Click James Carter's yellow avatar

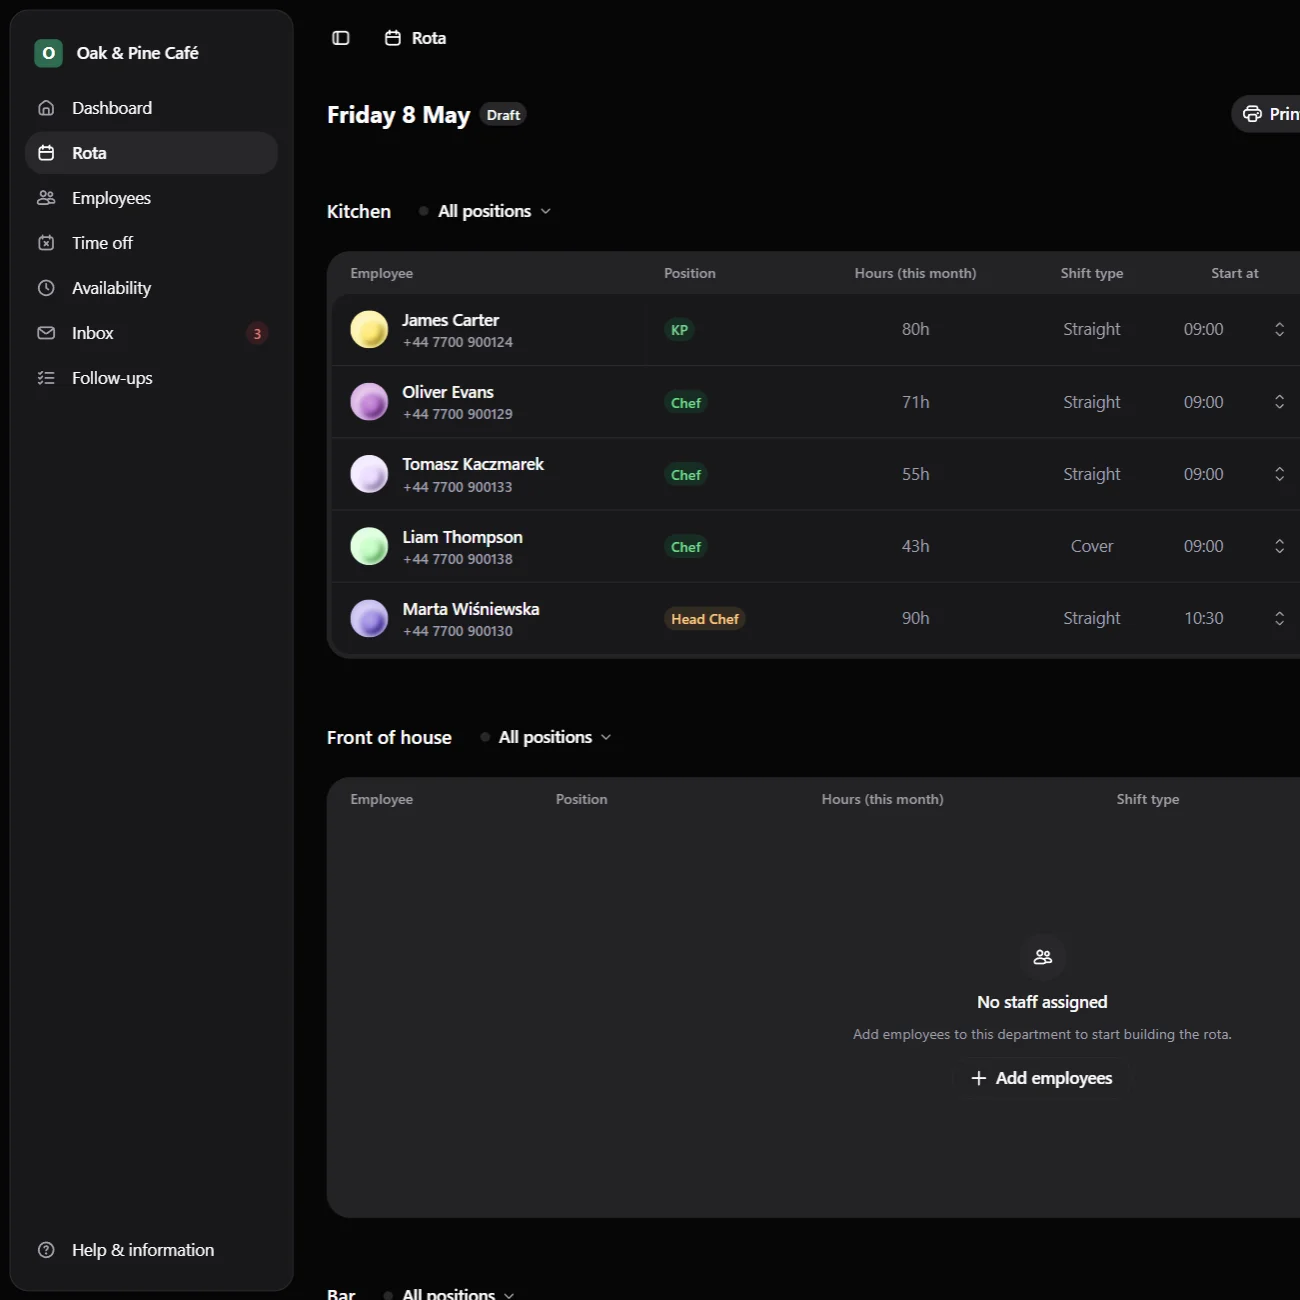coord(369,329)
